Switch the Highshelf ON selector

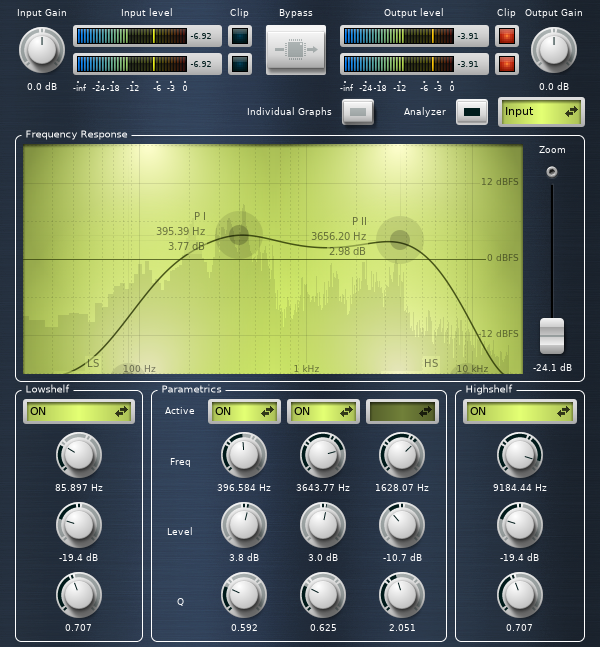pos(520,411)
